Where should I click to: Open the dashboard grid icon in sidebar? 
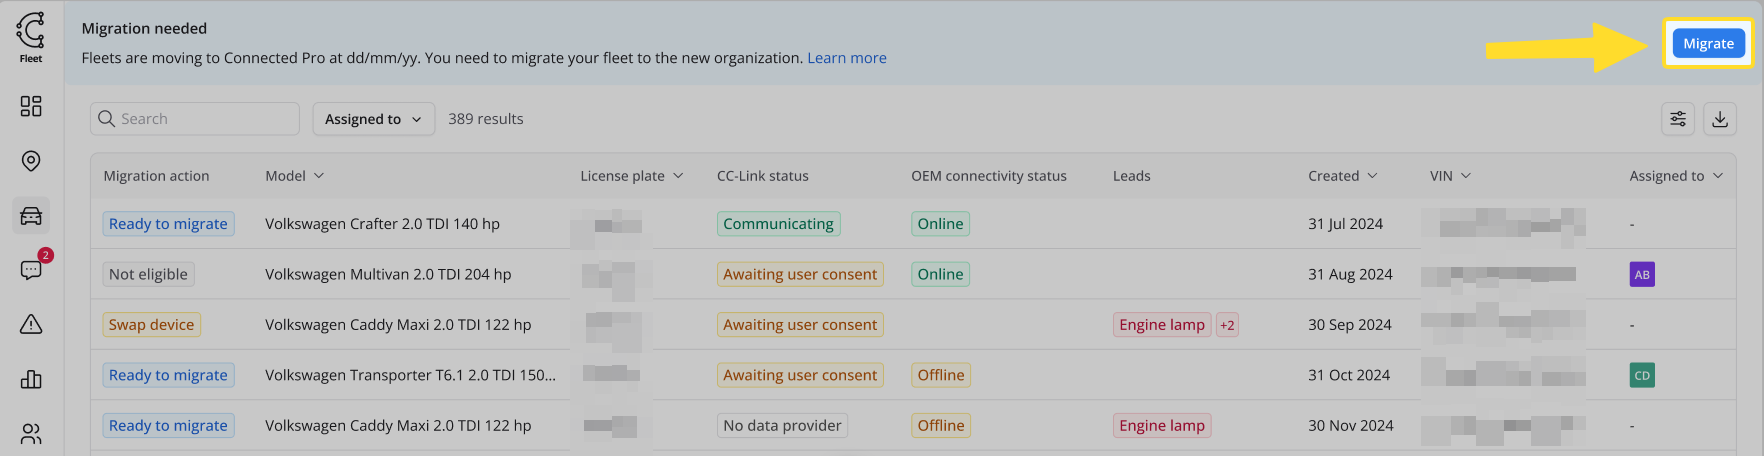[31, 106]
